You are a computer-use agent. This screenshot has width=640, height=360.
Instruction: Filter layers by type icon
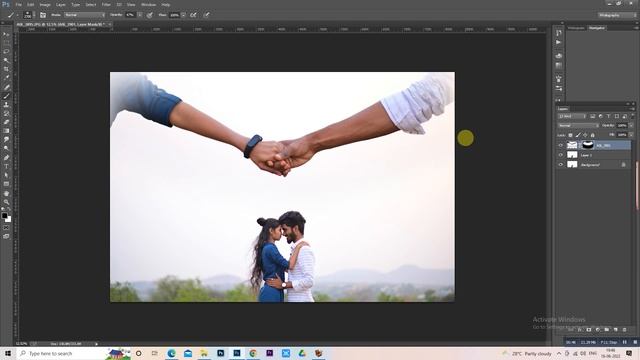[608, 116]
